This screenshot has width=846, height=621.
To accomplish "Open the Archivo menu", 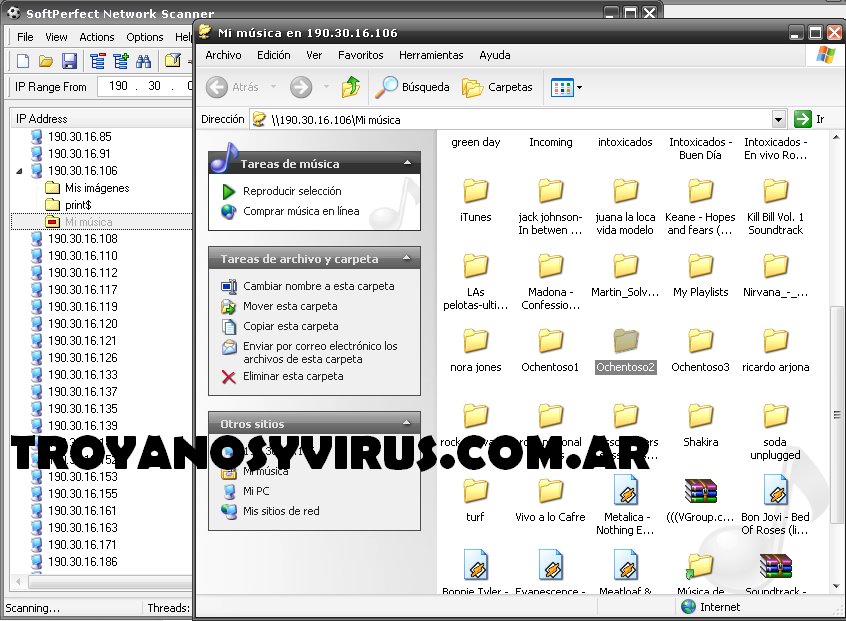I will click(223, 55).
